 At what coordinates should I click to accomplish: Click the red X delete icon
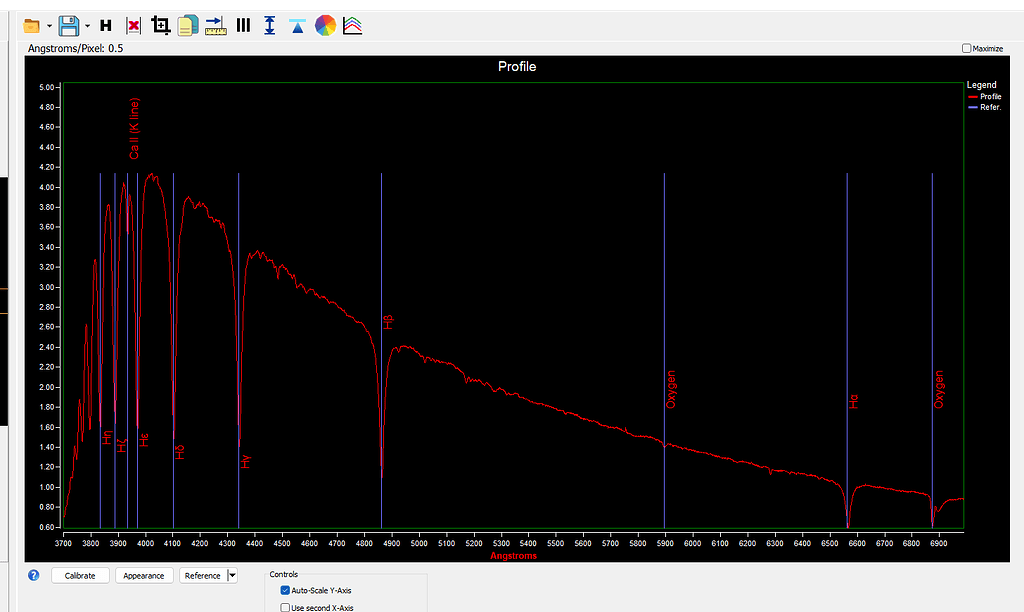click(133, 26)
